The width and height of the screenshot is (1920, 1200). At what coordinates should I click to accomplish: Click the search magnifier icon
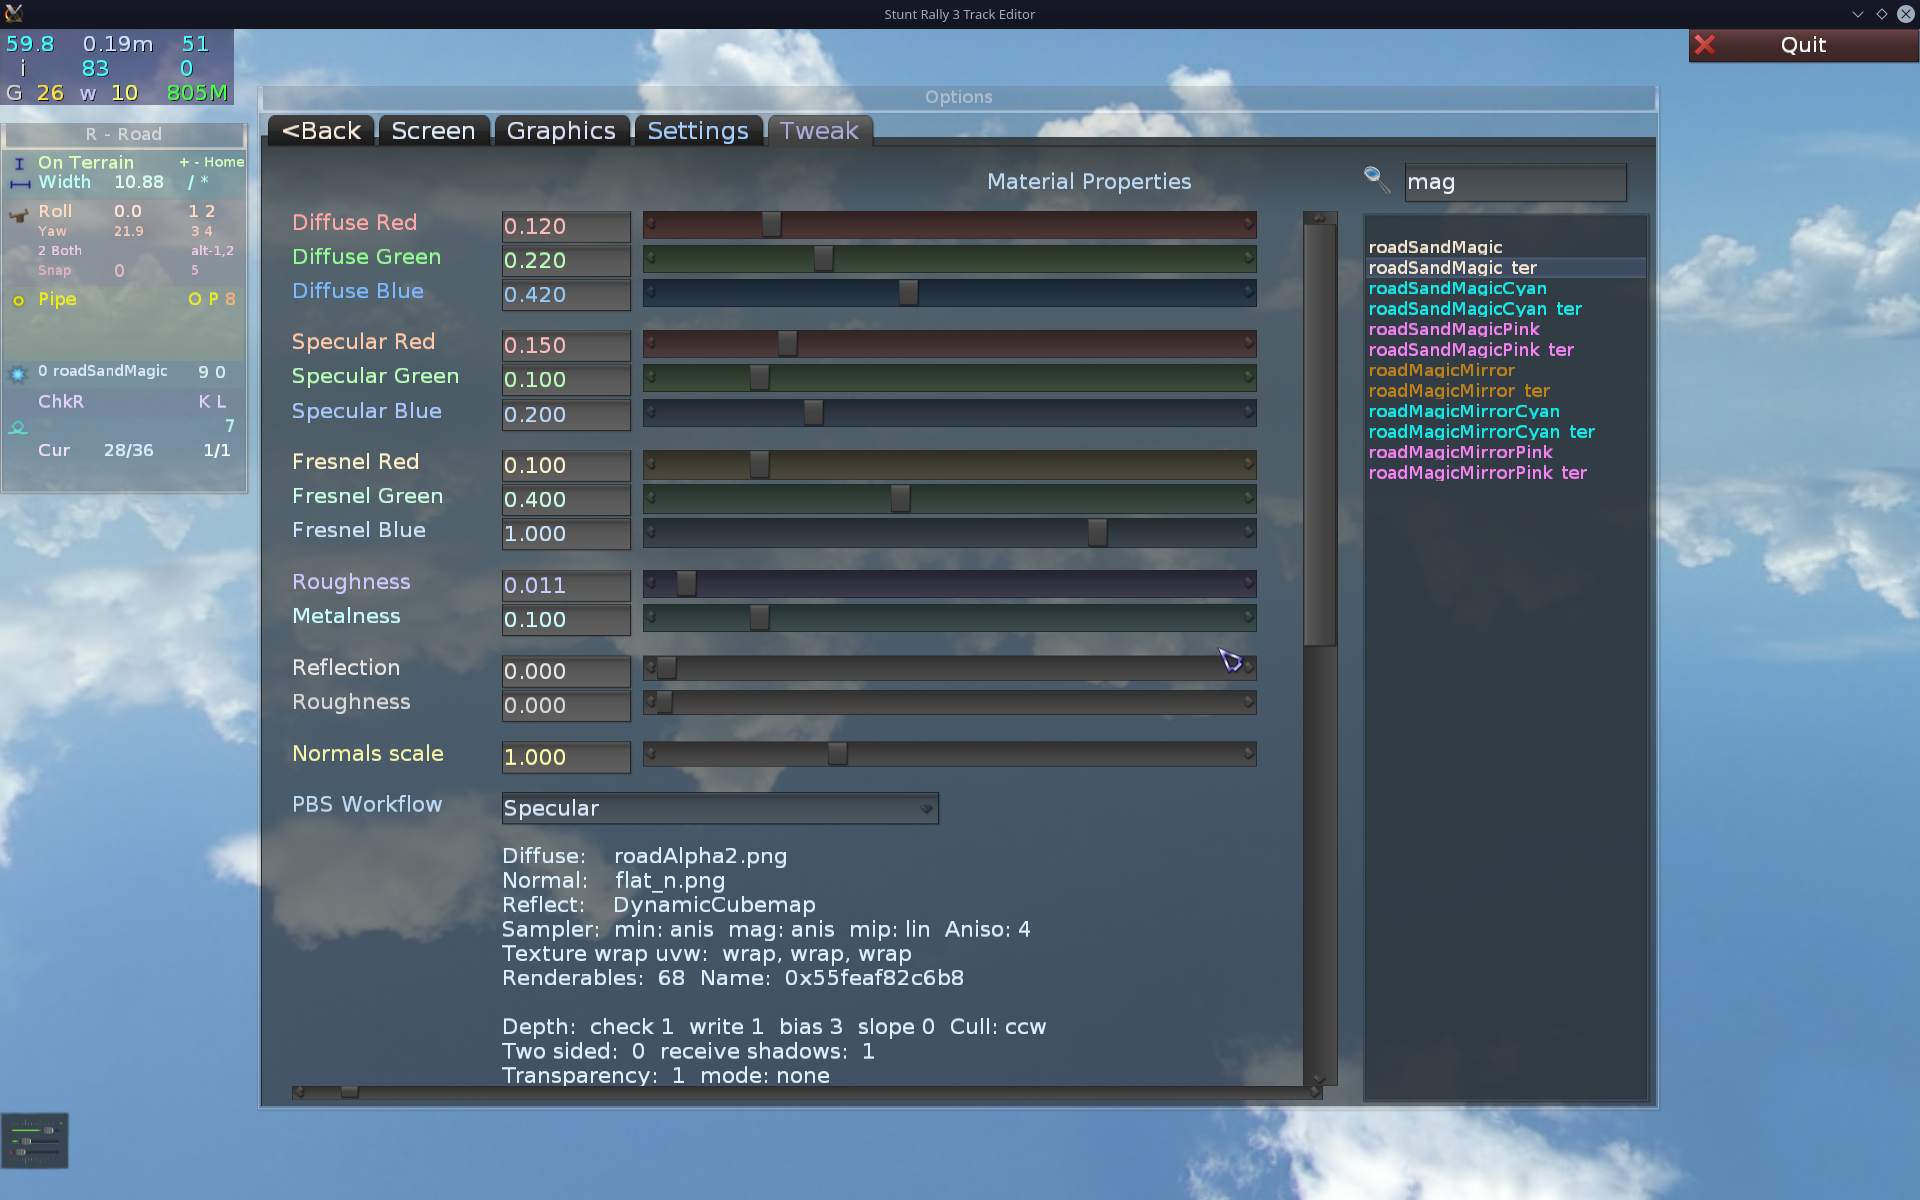1377,179
